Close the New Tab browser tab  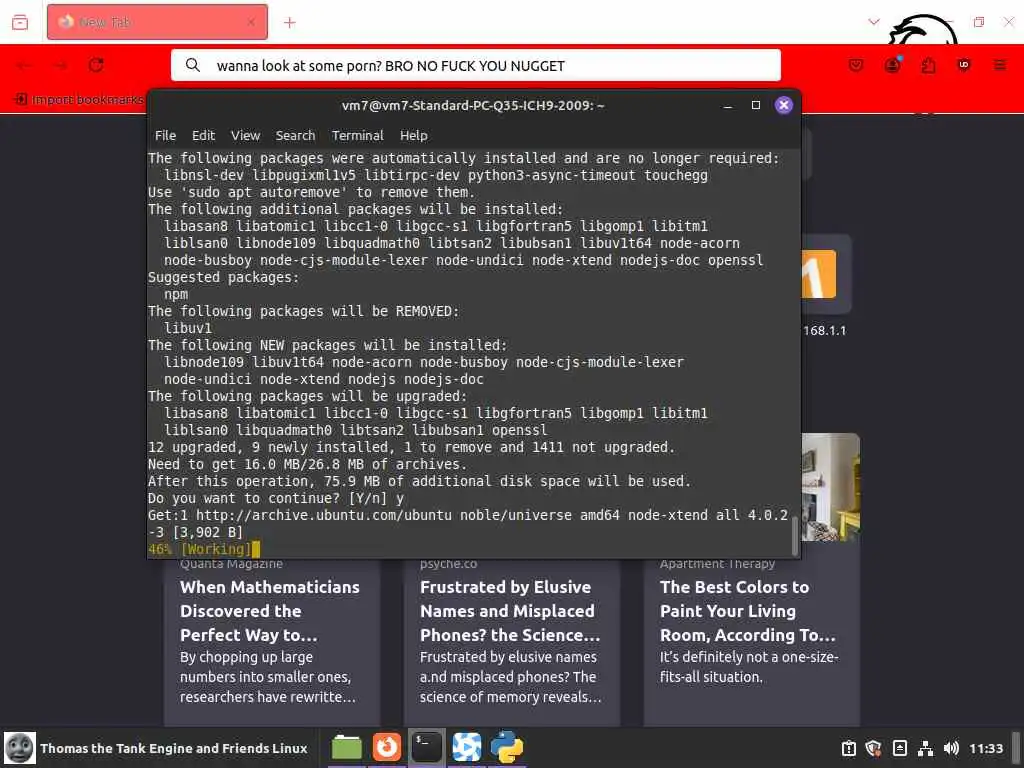(x=251, y=22)
